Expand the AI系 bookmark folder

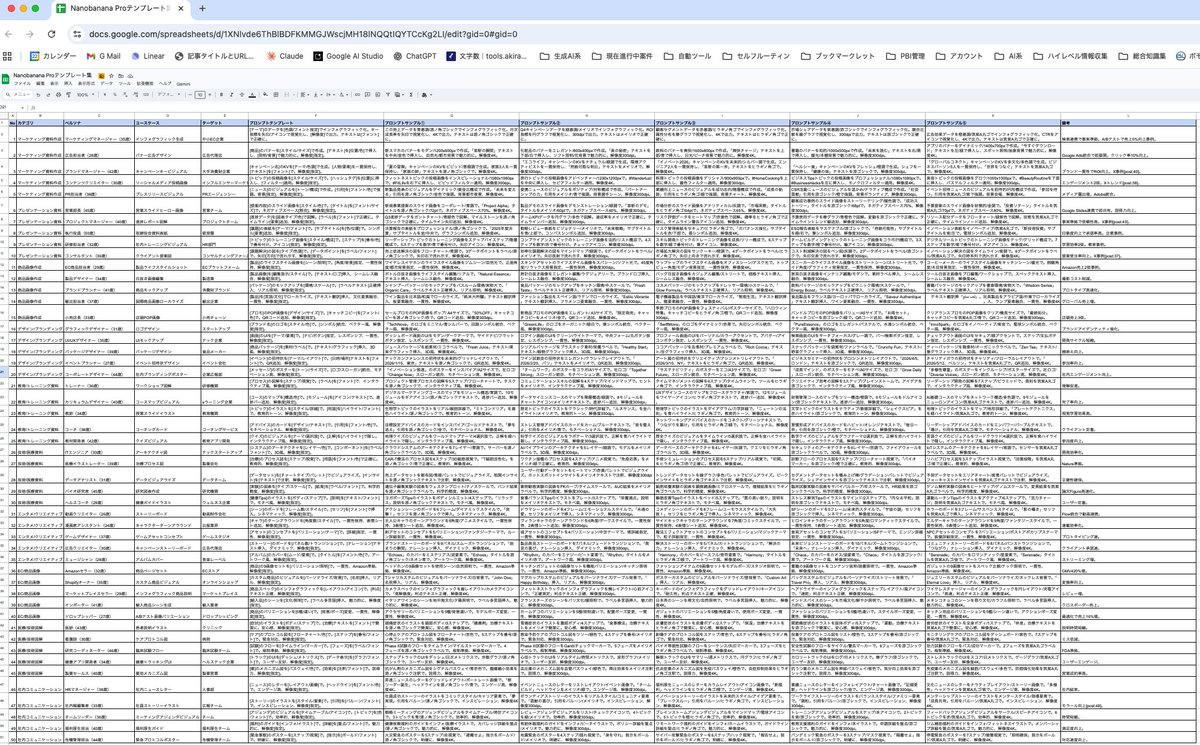pos(1007,56)
